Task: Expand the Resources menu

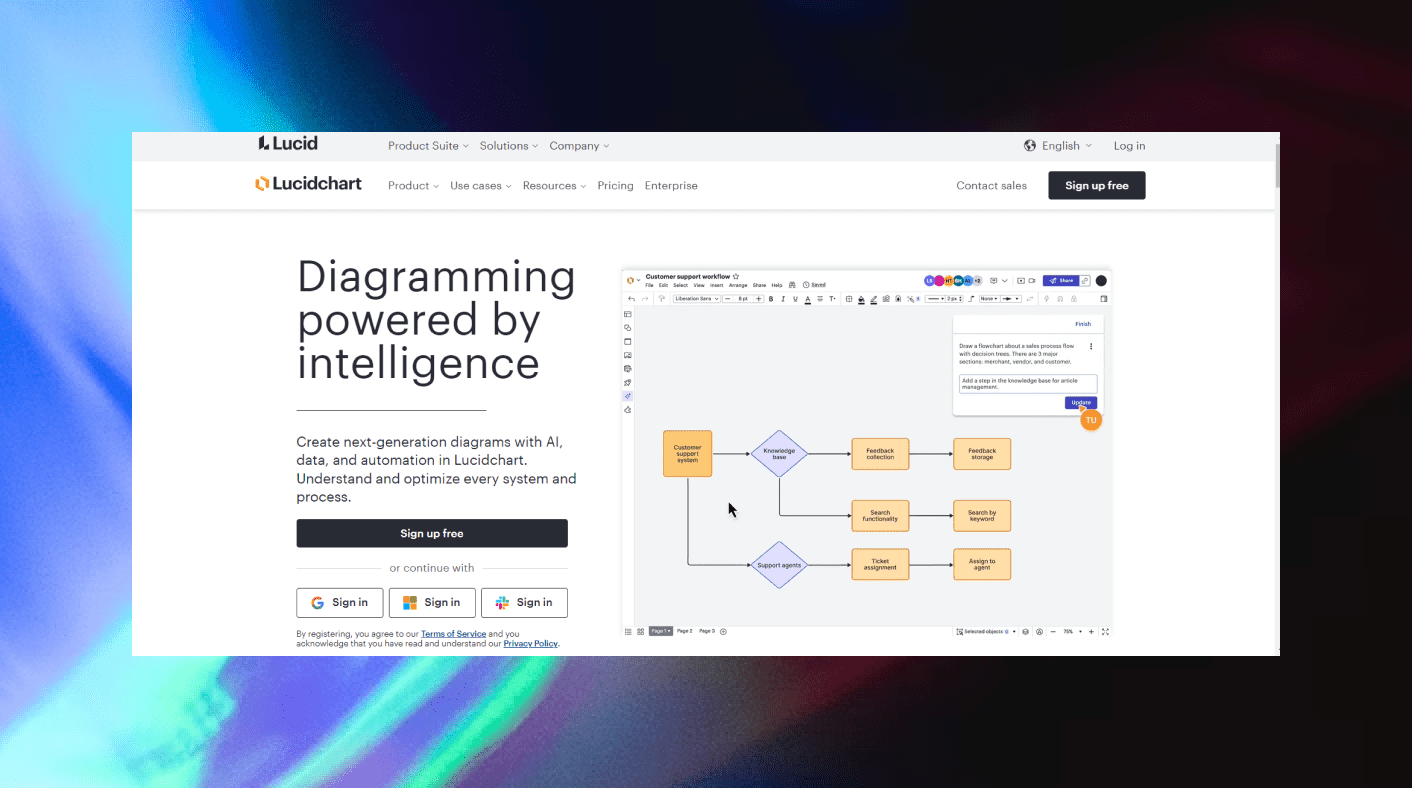Action: (x=554, y=186)
